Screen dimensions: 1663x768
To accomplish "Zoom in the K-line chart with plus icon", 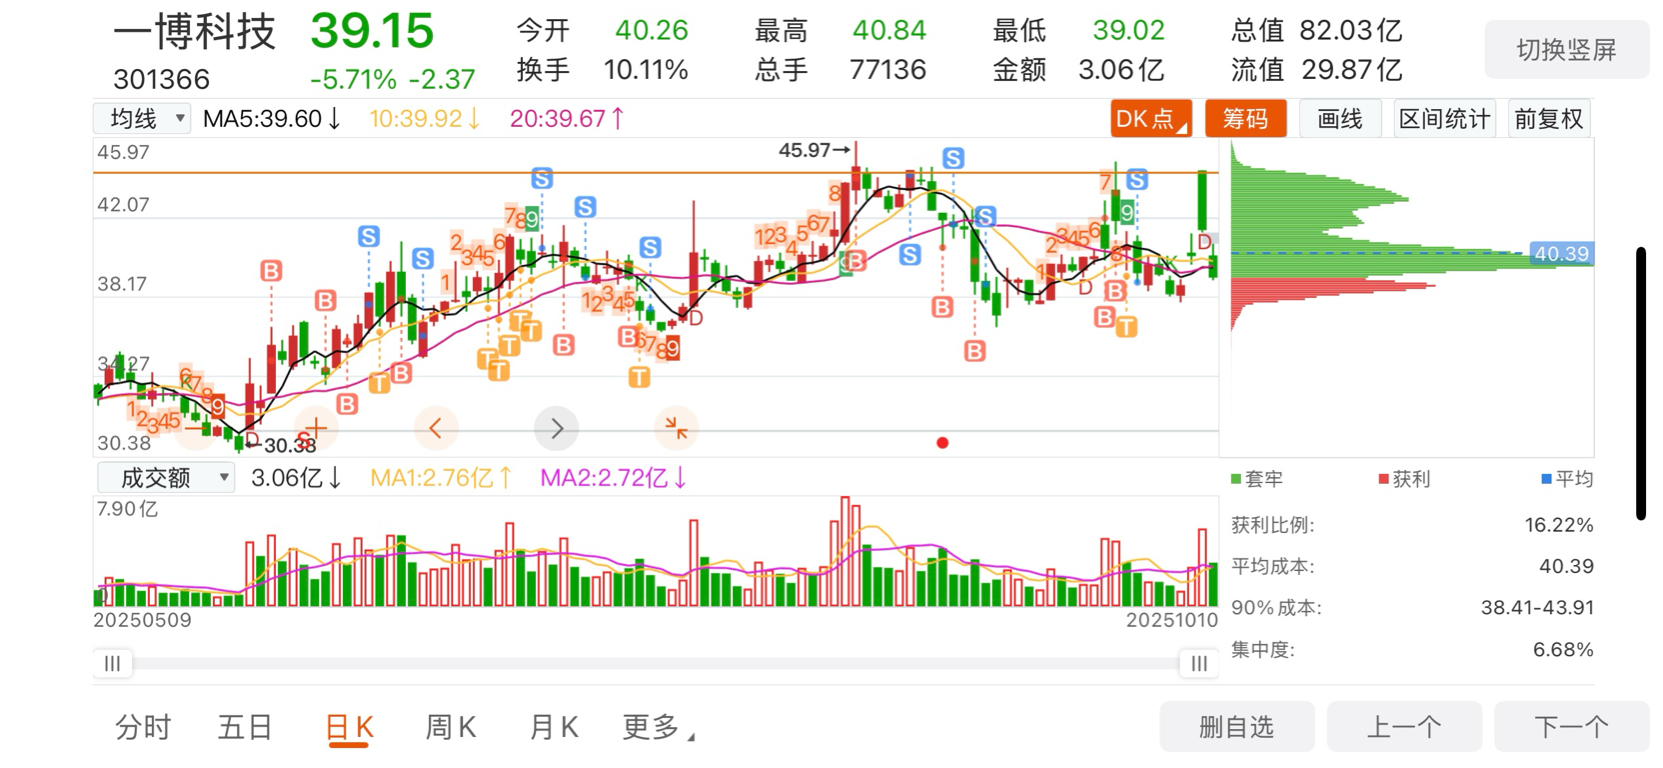I will (316, 429).
